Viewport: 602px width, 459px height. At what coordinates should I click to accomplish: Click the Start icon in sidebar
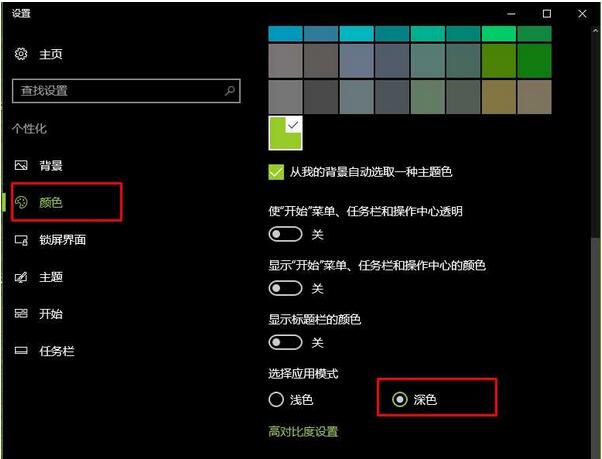coord(21,314)
